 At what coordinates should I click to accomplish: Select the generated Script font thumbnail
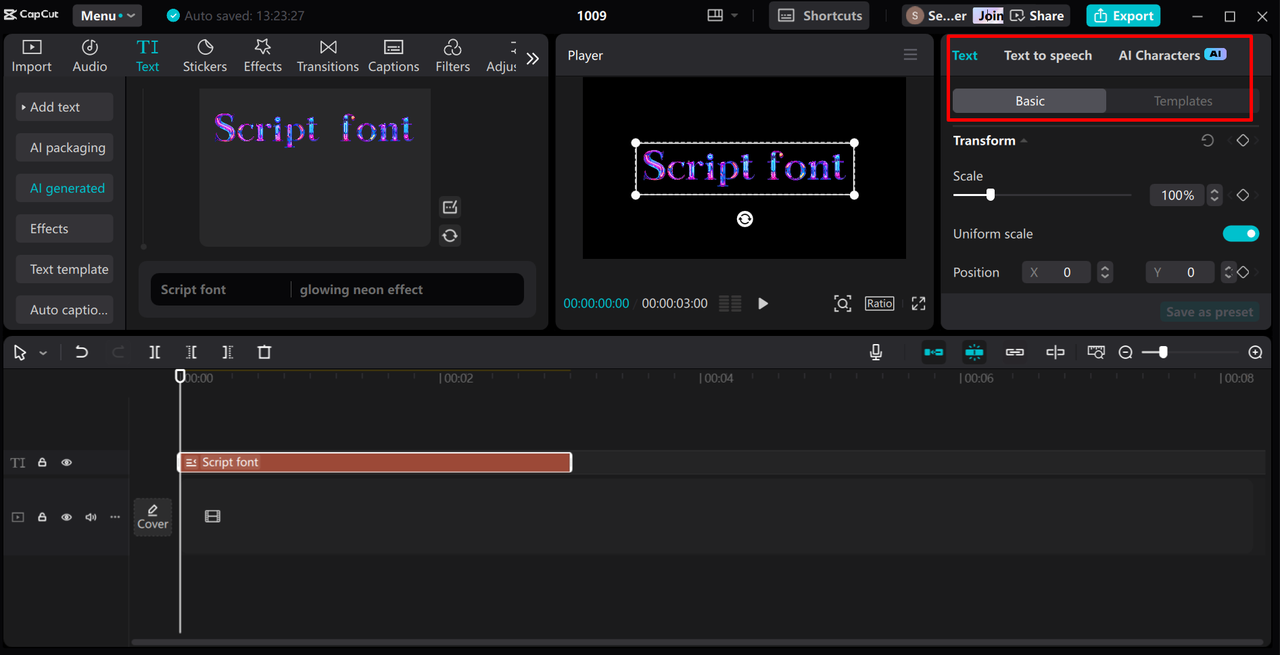tap(314, 167)
